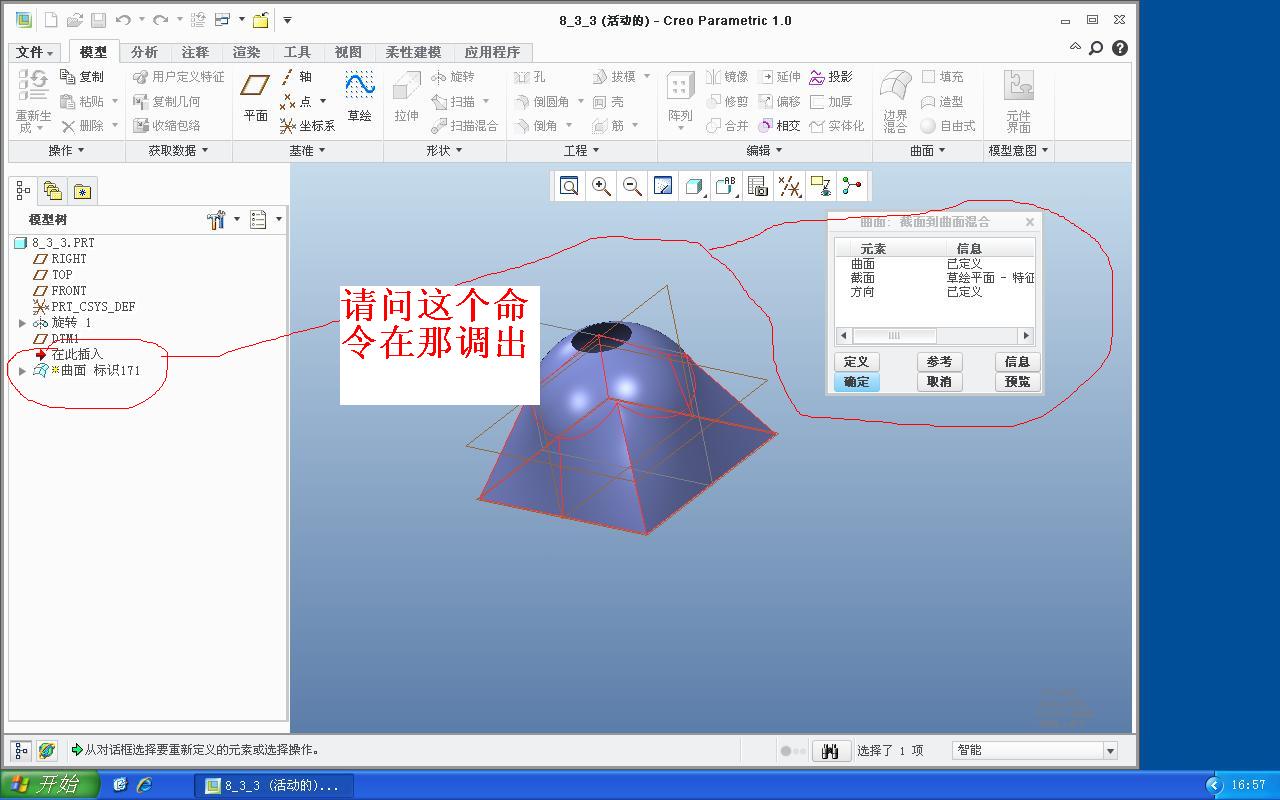Toggle the Spin Center icon

tap(852, 186)
